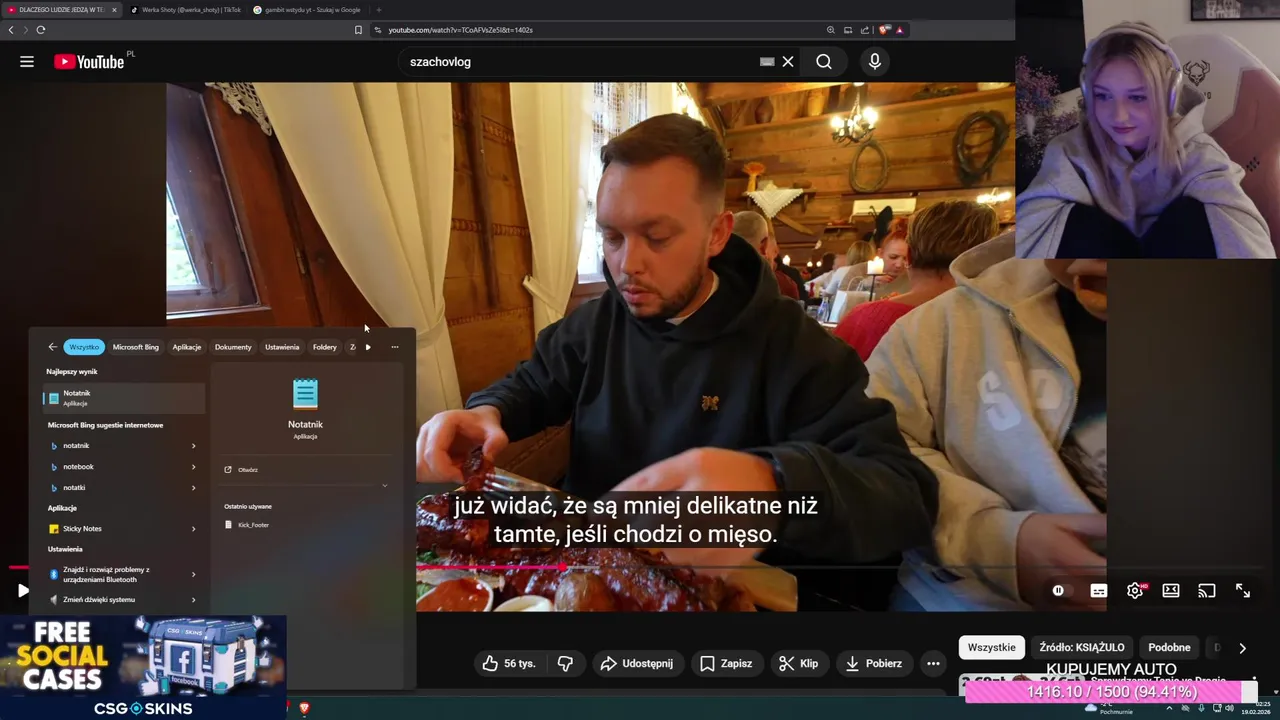Screen dimensions: 1280x720
Task: Expand Bluetooth troubleshooting result arrow
Action: coord(193,575)
